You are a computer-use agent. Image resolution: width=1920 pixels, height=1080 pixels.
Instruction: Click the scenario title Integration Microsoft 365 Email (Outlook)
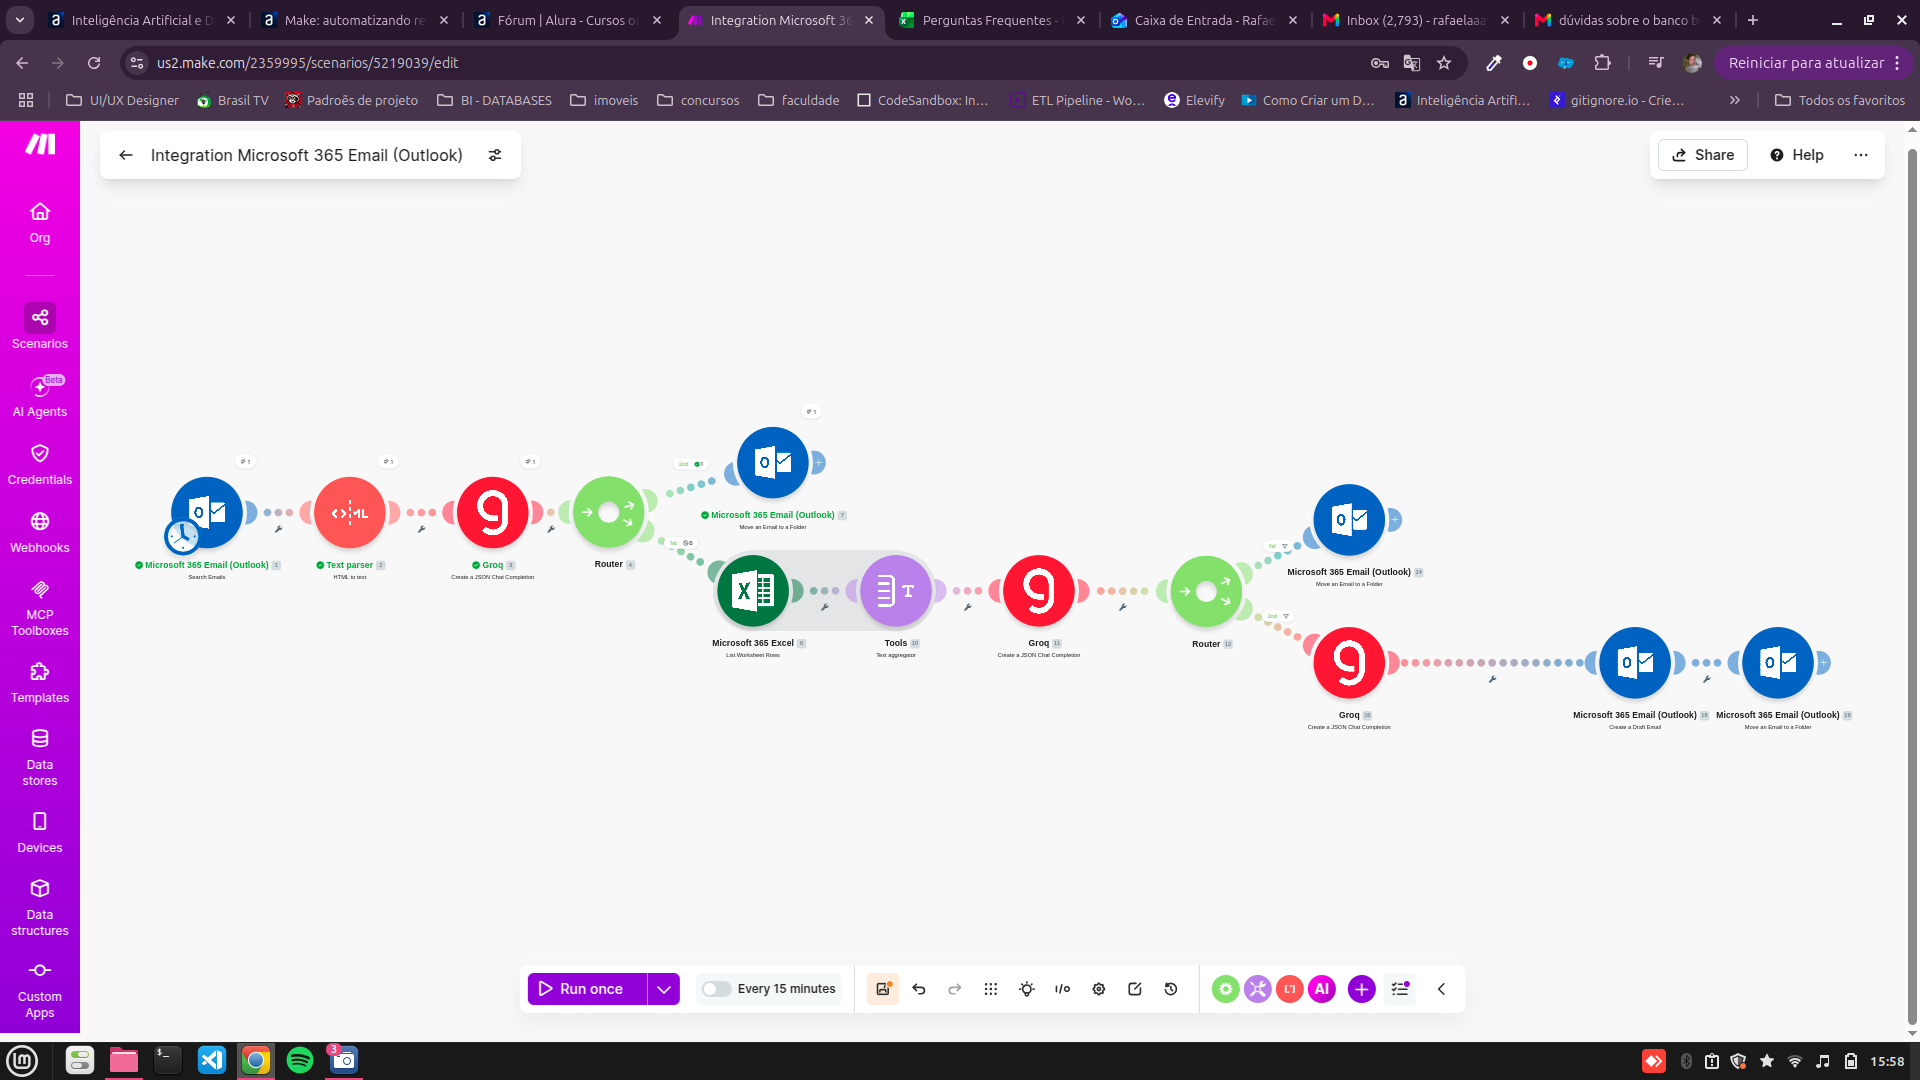[x=307, y=155]
